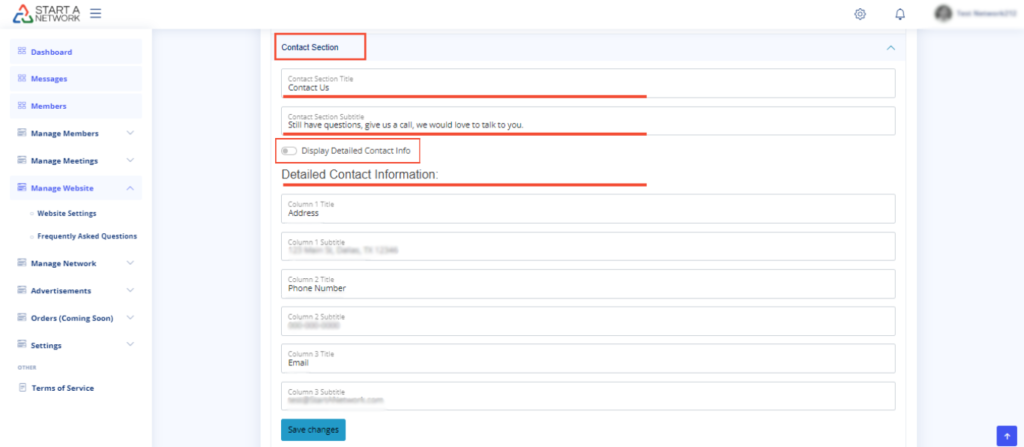Go to the Members page
The height and width of the screenshot is (447, 1024).
click(x=49, y=105)
